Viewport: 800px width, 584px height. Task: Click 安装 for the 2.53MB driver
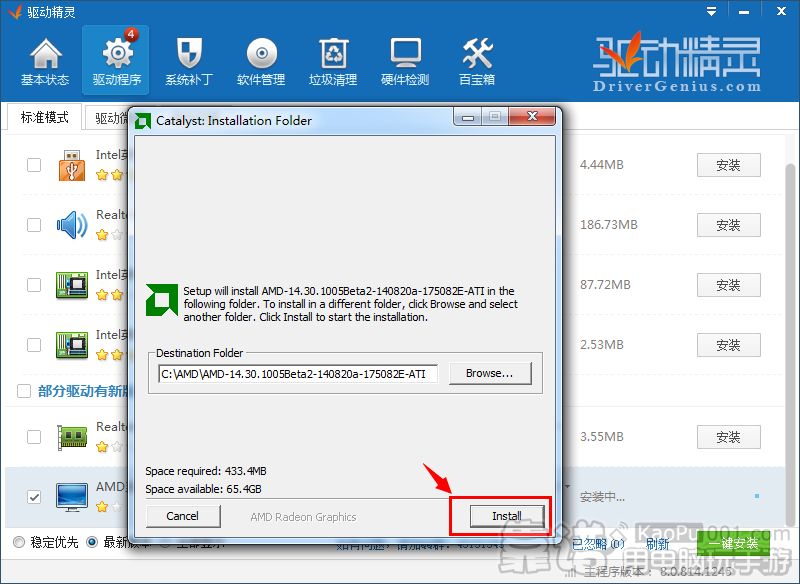(x=729, y=345)
